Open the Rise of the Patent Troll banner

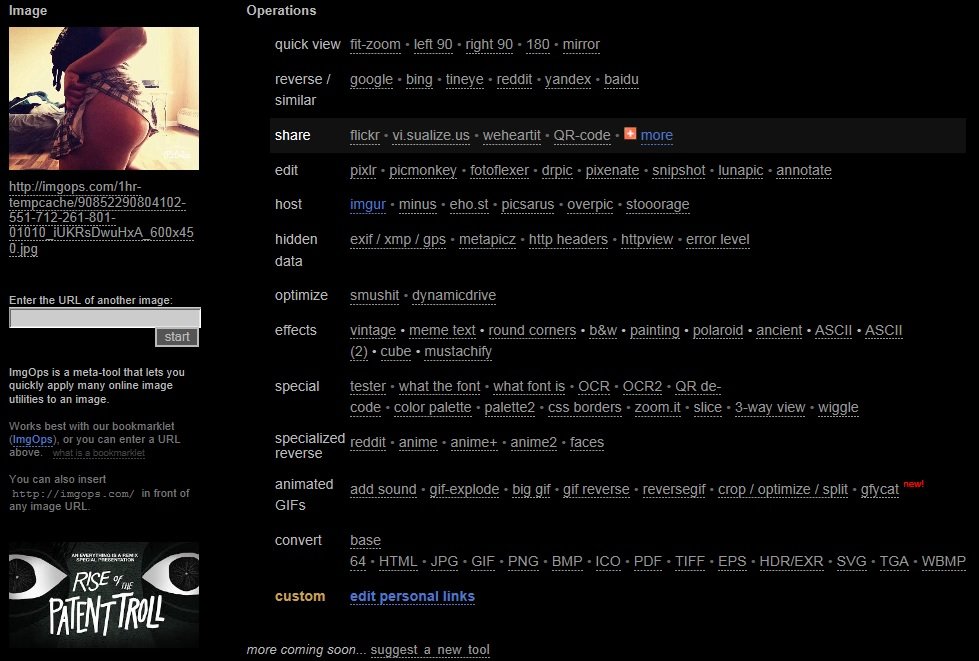pos(104,594)
